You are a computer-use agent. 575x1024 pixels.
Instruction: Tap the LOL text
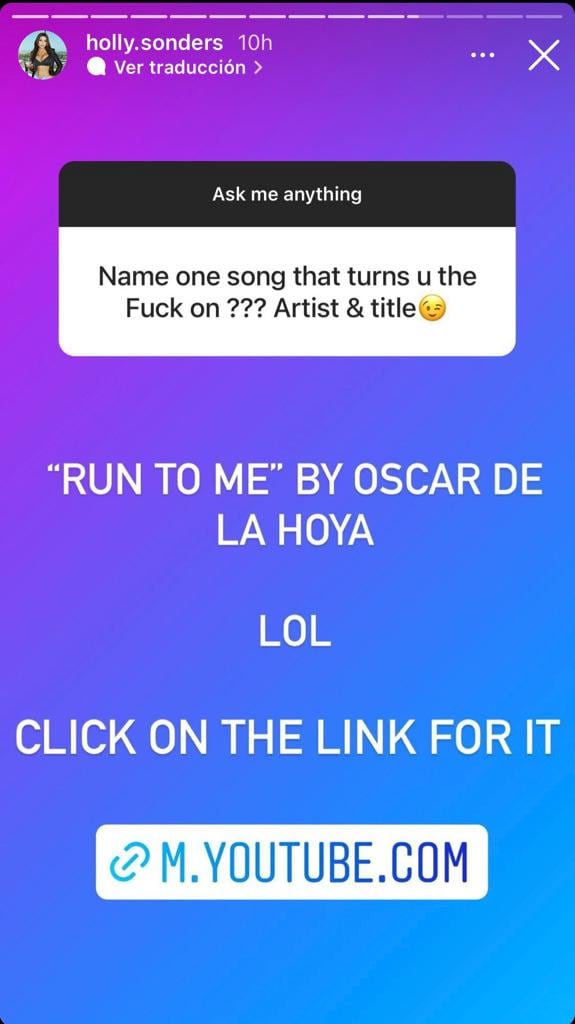(295, 633)
